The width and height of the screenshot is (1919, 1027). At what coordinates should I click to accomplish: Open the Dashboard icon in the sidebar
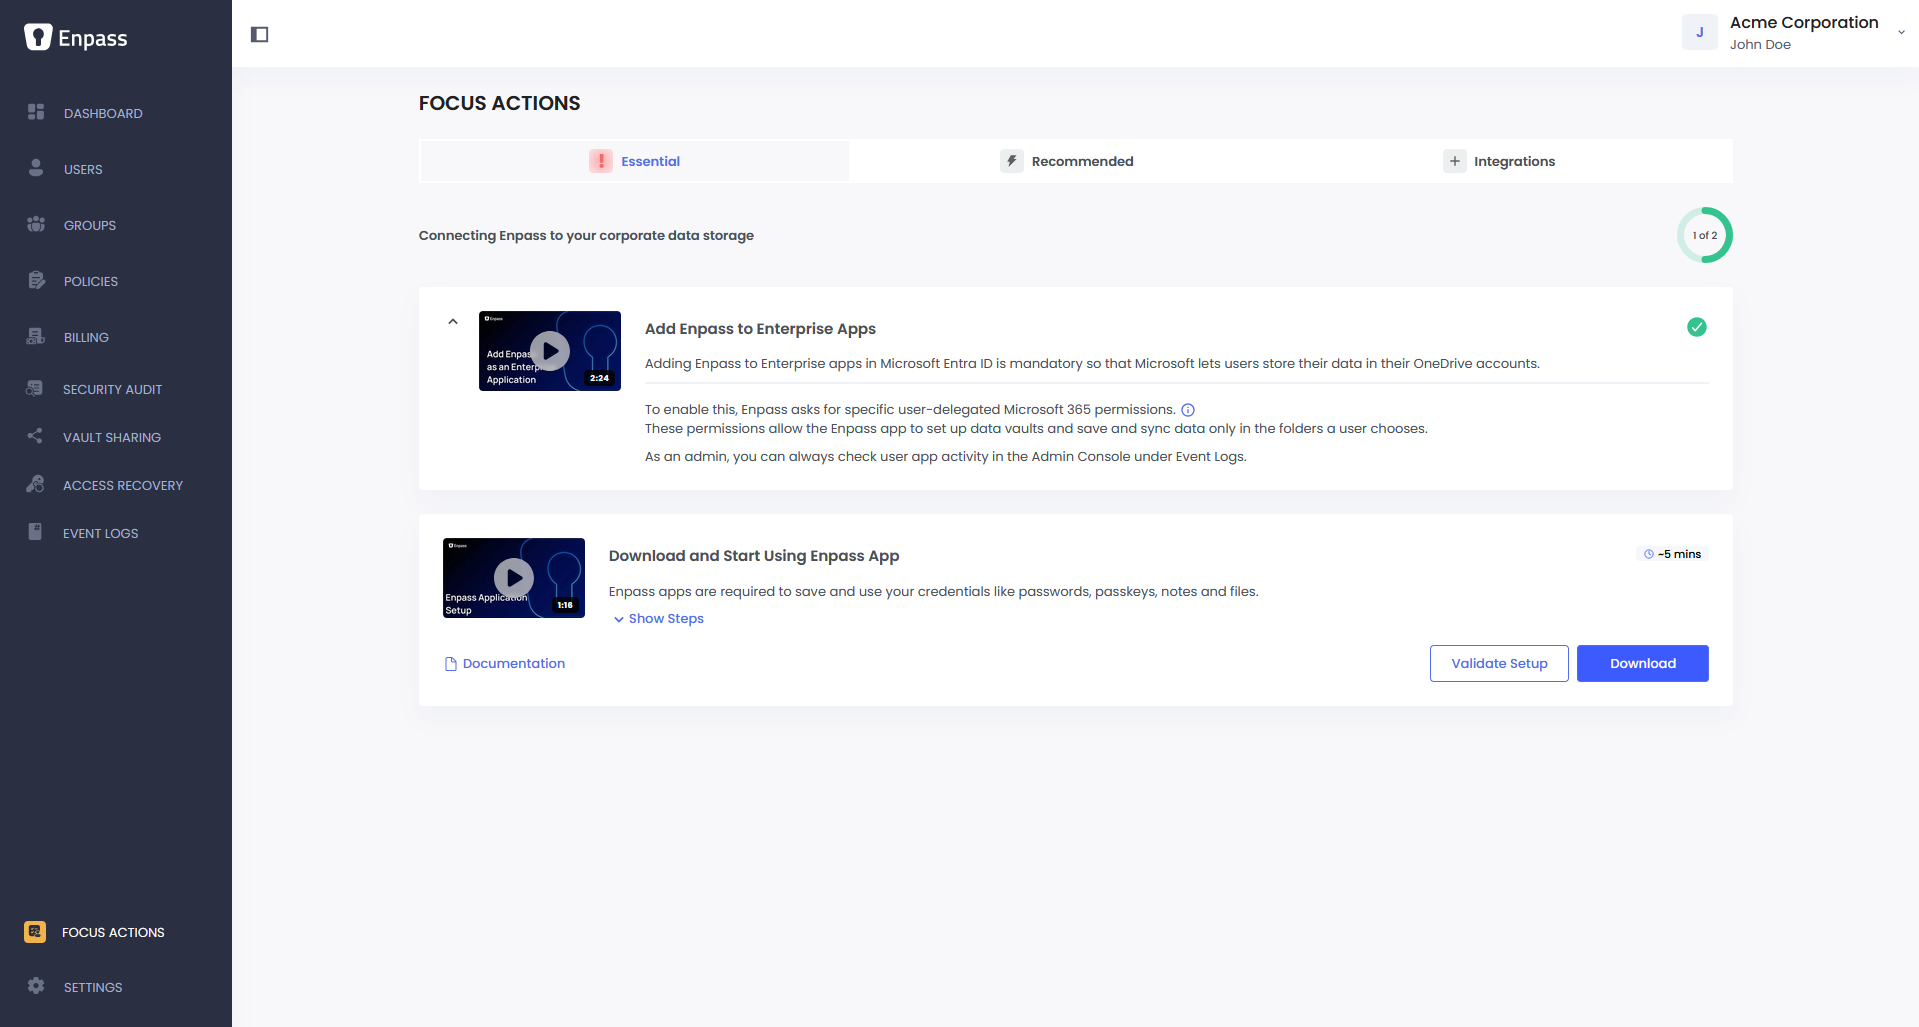pos(36,112)
